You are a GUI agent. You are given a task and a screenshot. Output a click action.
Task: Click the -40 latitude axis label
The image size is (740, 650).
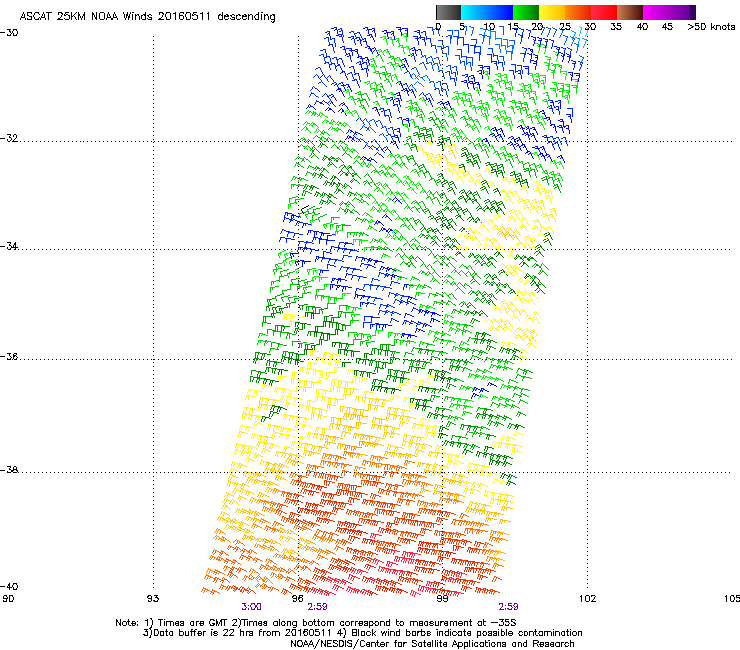coord(9,586)
